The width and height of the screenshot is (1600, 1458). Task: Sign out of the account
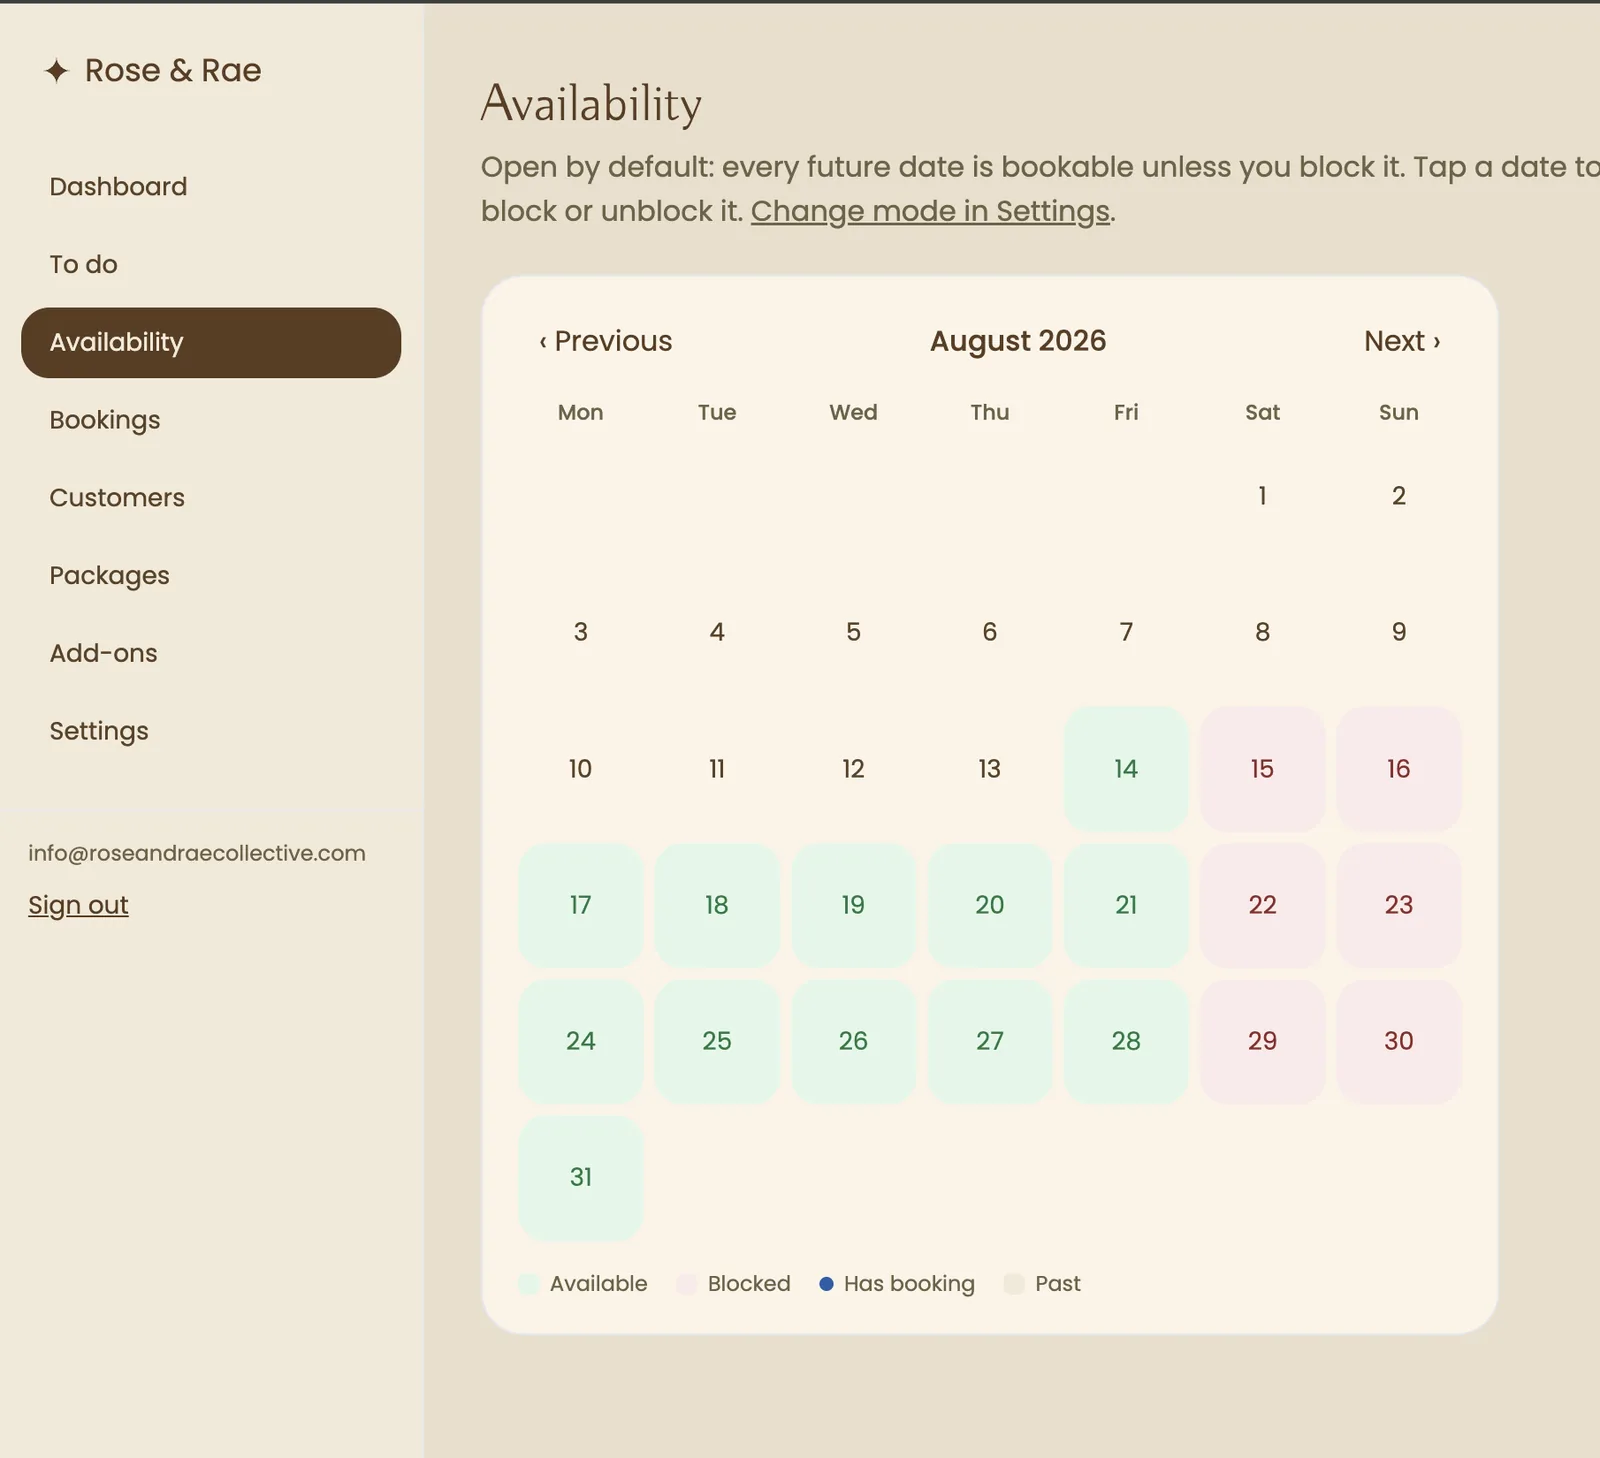(x=78, y=905)
